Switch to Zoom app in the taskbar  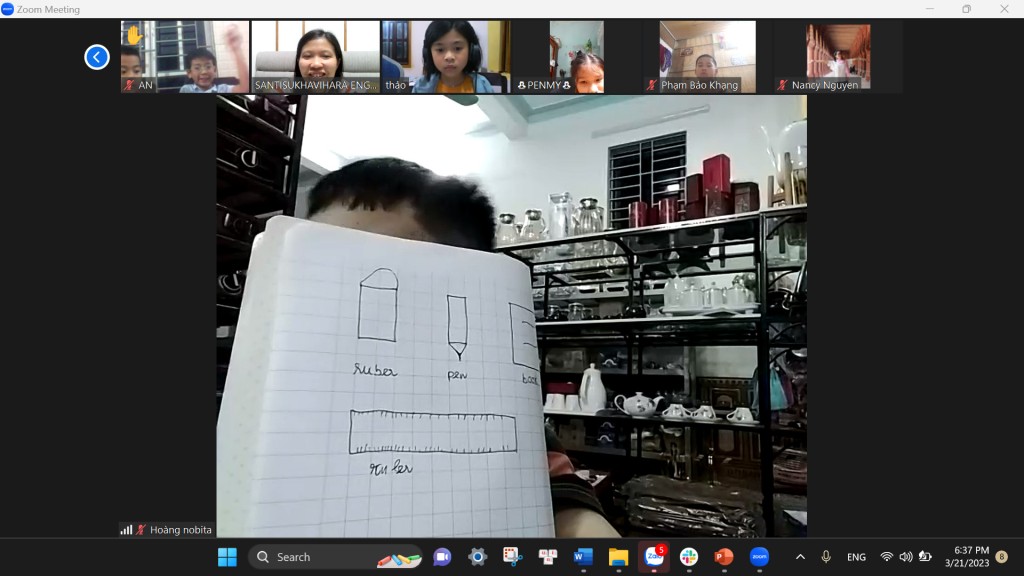click(759, 557)
